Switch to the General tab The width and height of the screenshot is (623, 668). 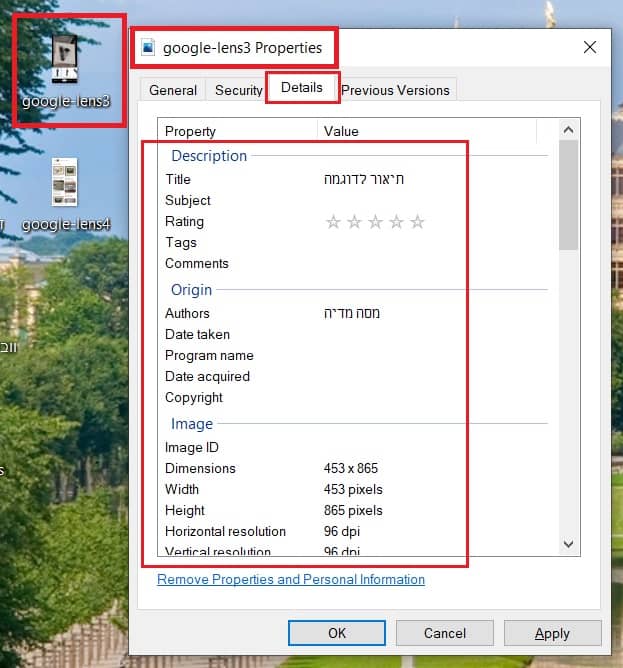[173, 90]
